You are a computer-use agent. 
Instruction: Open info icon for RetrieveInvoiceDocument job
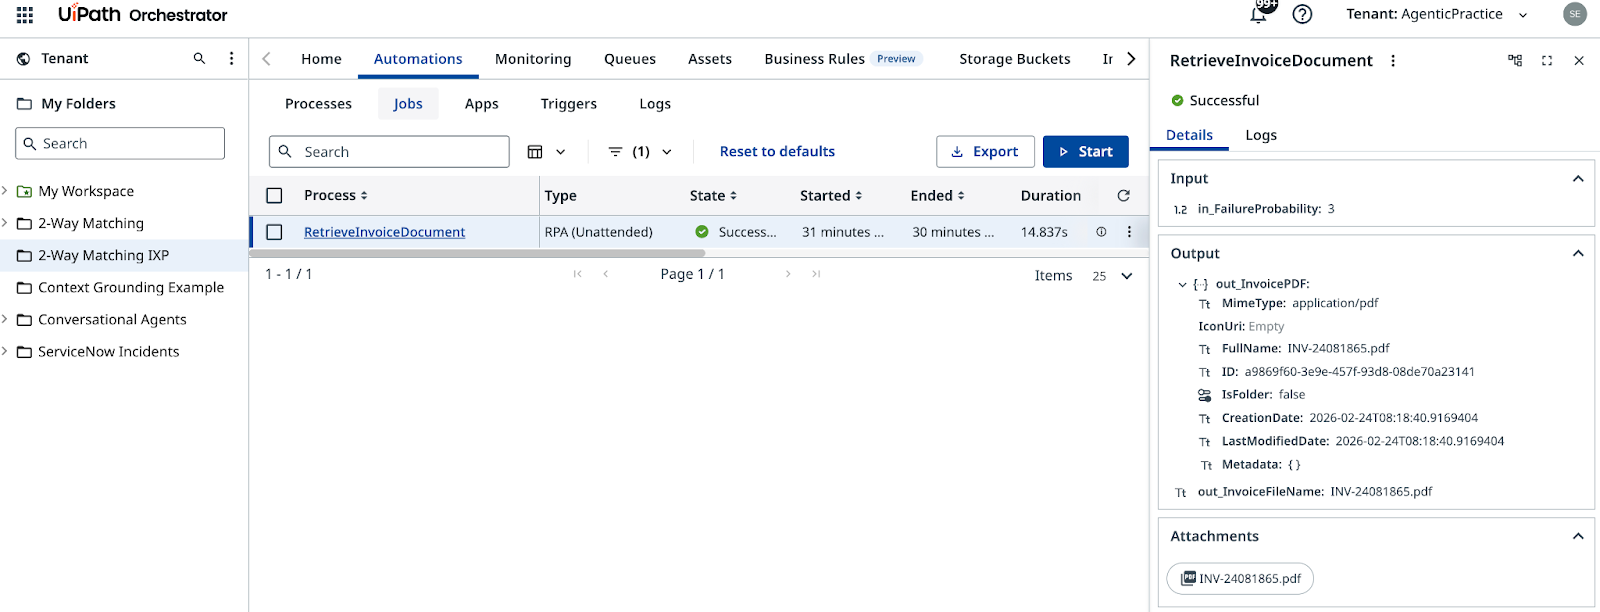1101,232
